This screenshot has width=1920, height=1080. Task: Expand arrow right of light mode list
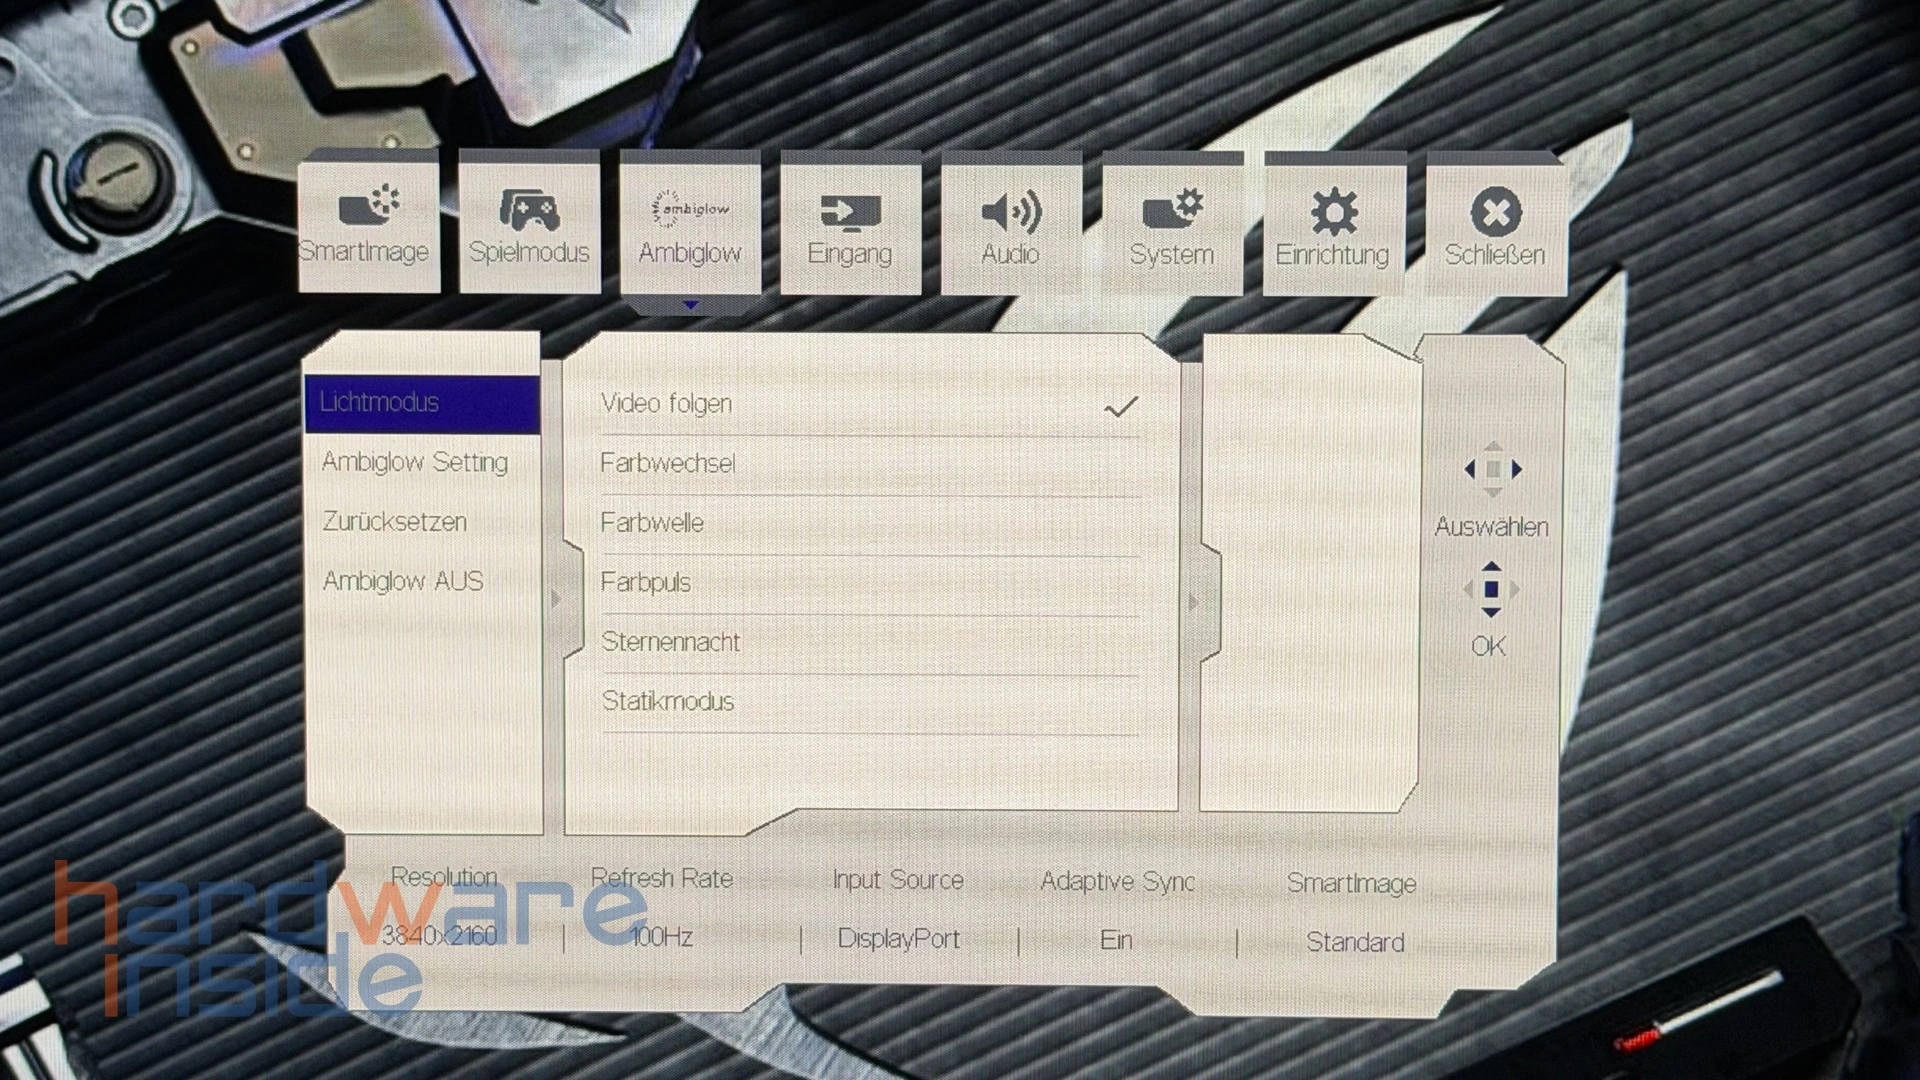[1193, 603]
